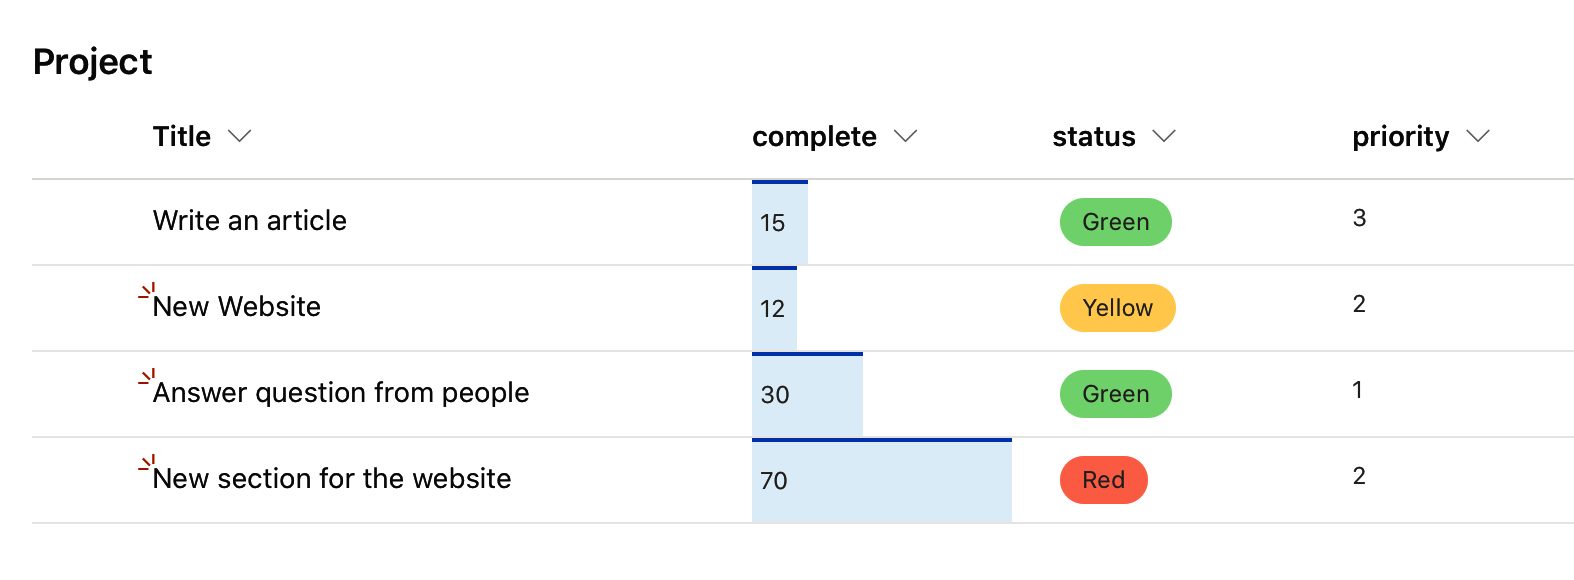Click the Project heading
The width and height of the screenshot is (1574, 580).
coord(92,61)
